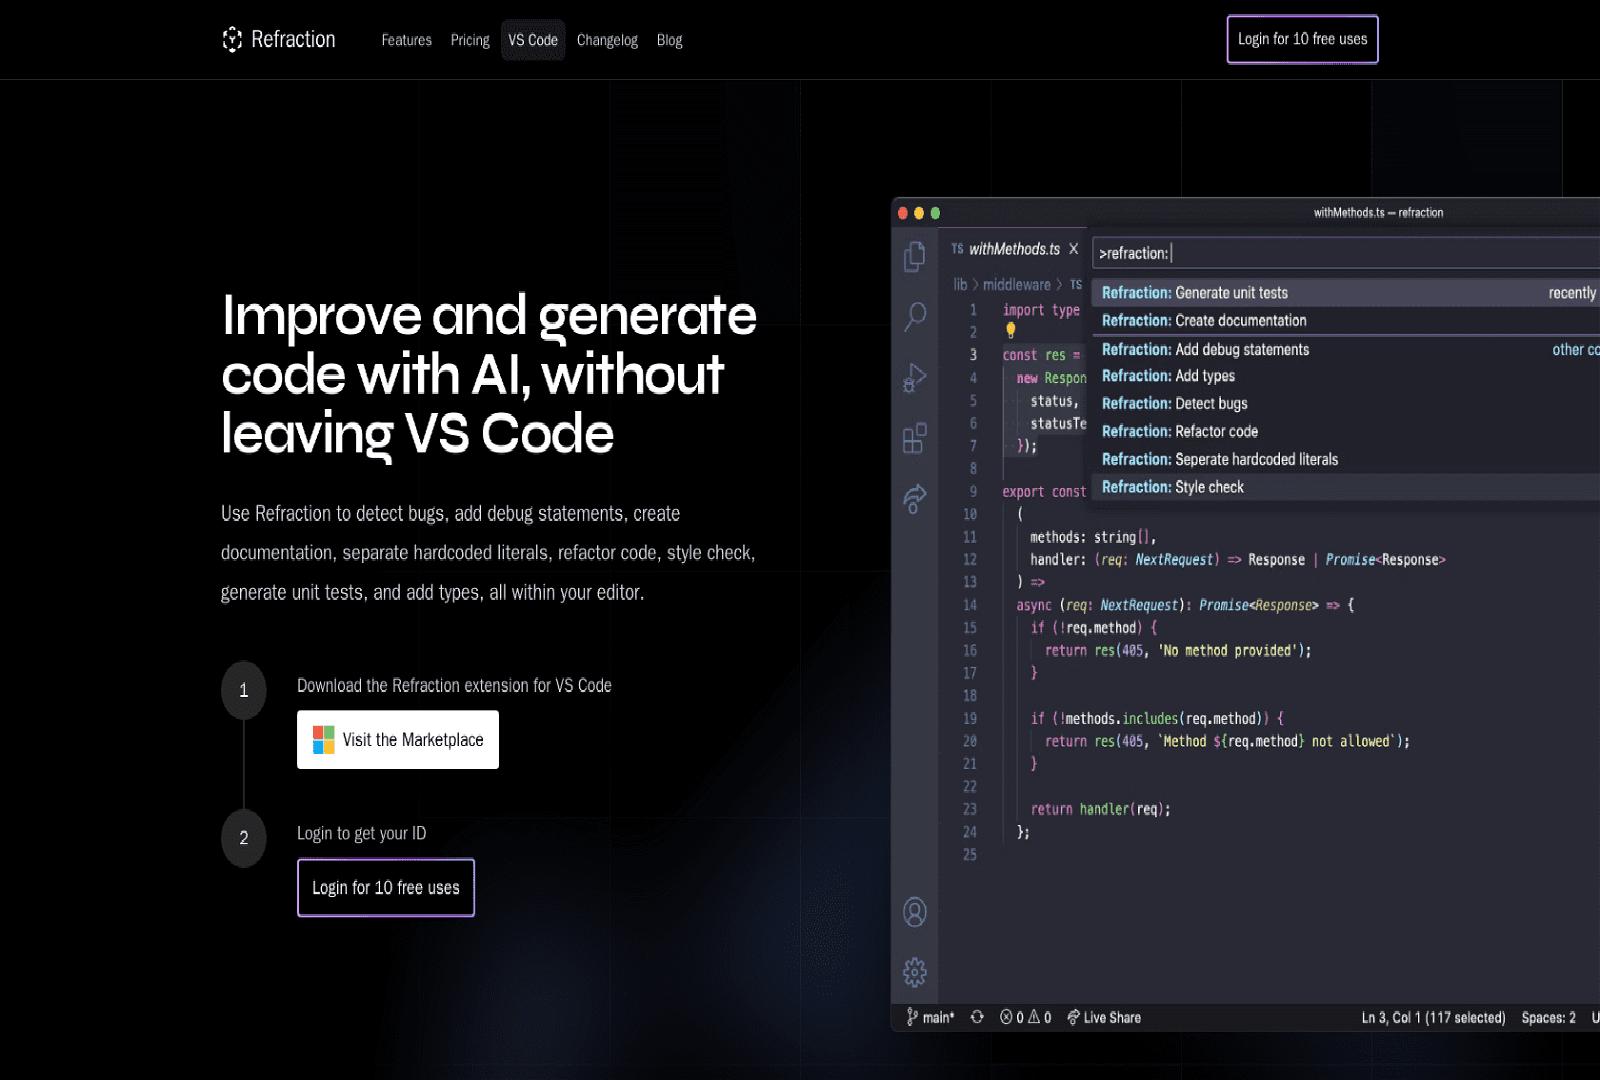Click the lightbulb code action icon
This screenshot has width=1600, height=1080.
pos(1010,330)
